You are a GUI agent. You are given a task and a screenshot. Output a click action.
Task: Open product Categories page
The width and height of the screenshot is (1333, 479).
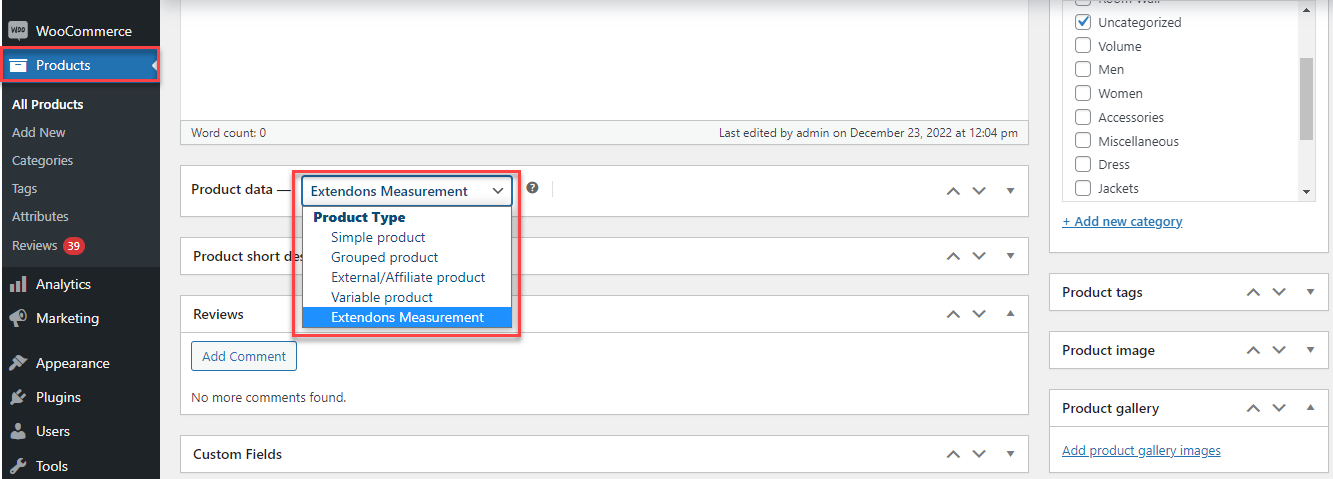[43, 160]
